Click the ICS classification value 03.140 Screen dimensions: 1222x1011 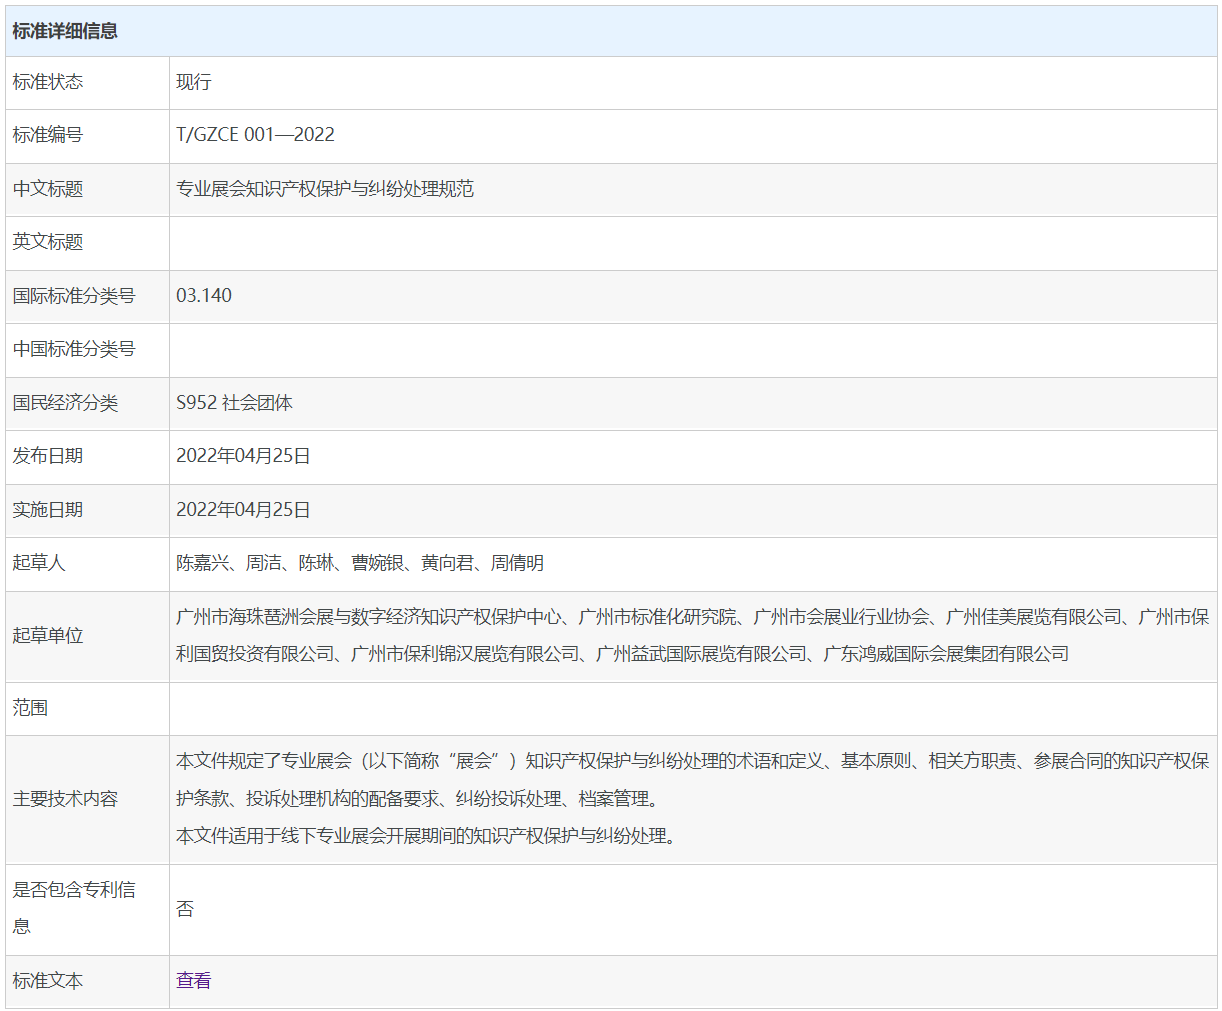(x=204, y=296)
